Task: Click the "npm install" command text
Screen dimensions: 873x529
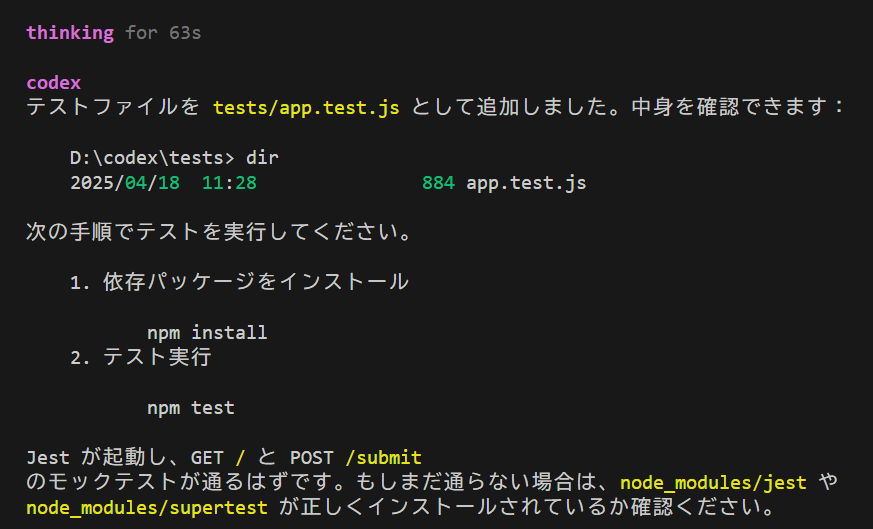Action: 207,332
